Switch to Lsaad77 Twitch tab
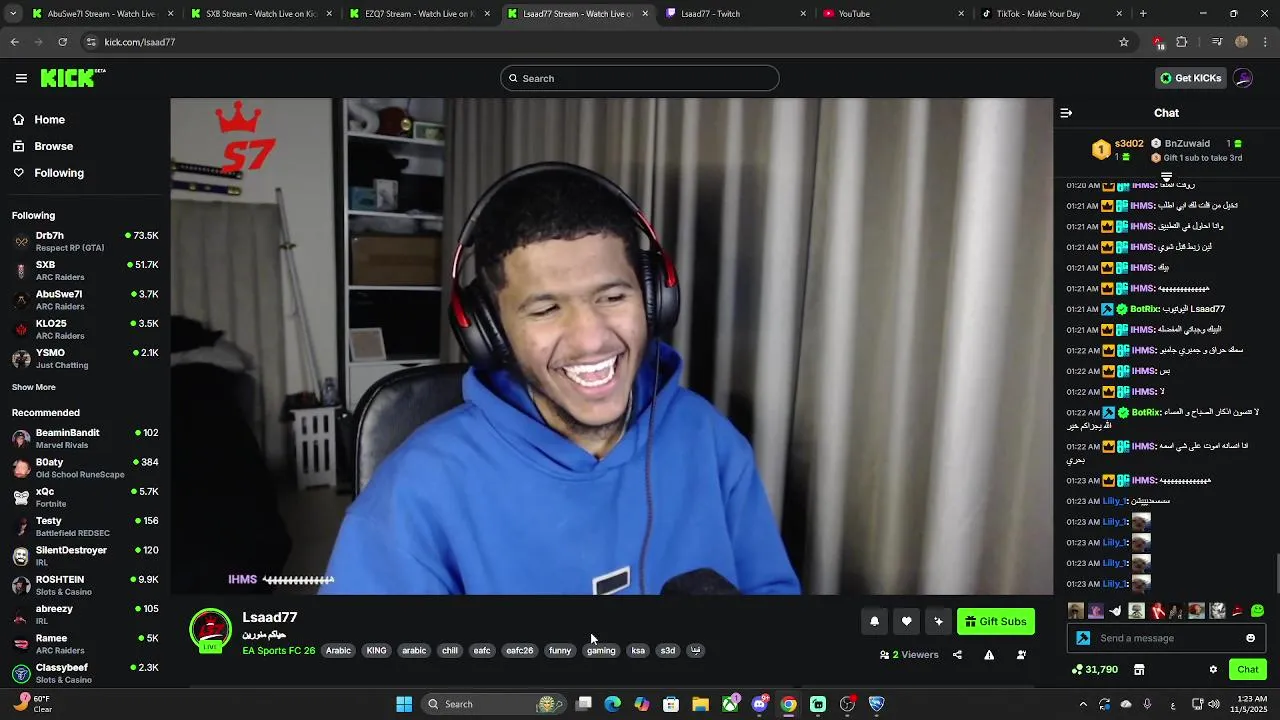 [x=736, y=14]
